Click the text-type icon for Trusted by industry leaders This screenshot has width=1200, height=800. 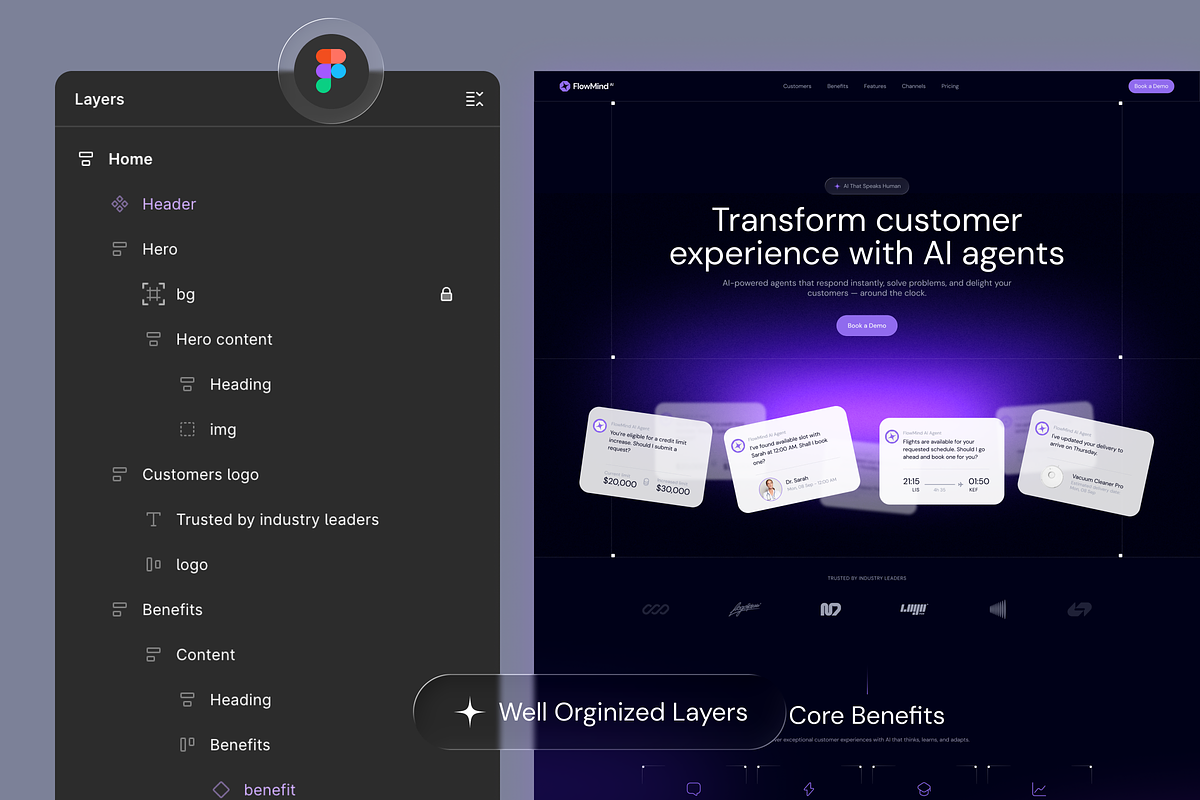tap(154, 520)
